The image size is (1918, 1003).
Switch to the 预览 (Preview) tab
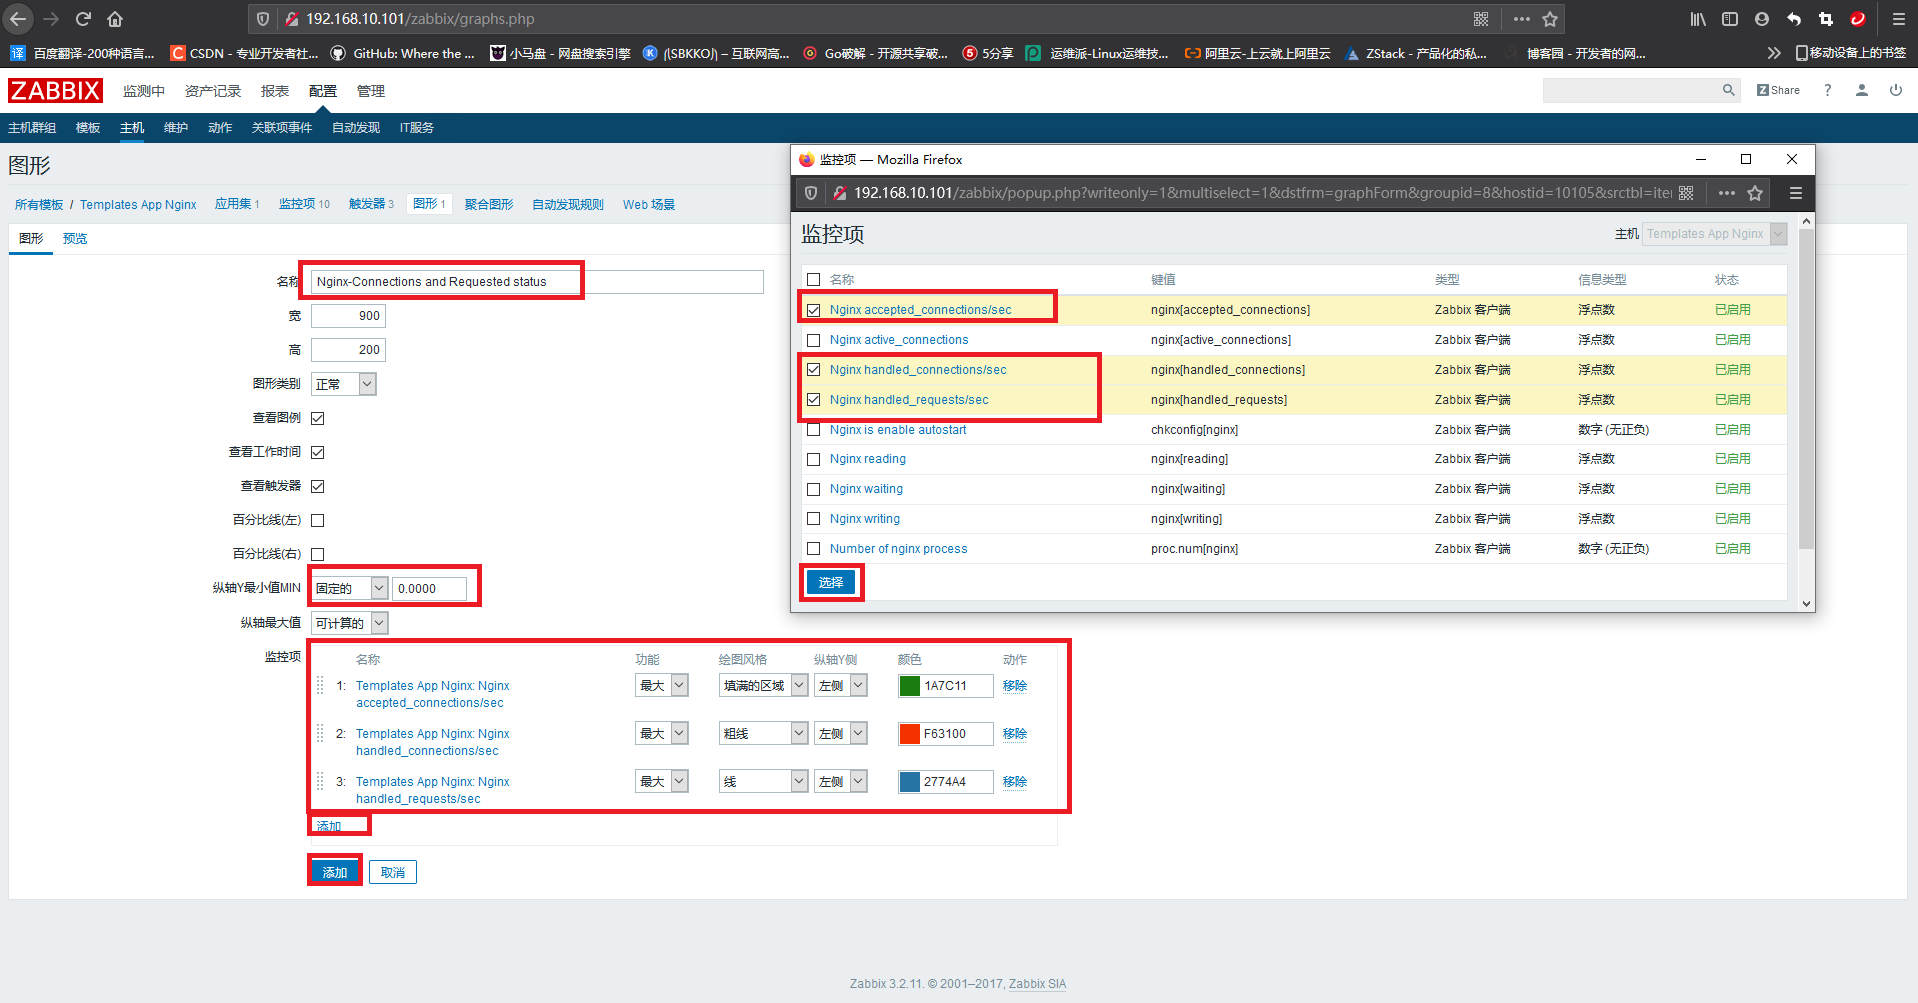pyautogui.click(x=75, y=238)
